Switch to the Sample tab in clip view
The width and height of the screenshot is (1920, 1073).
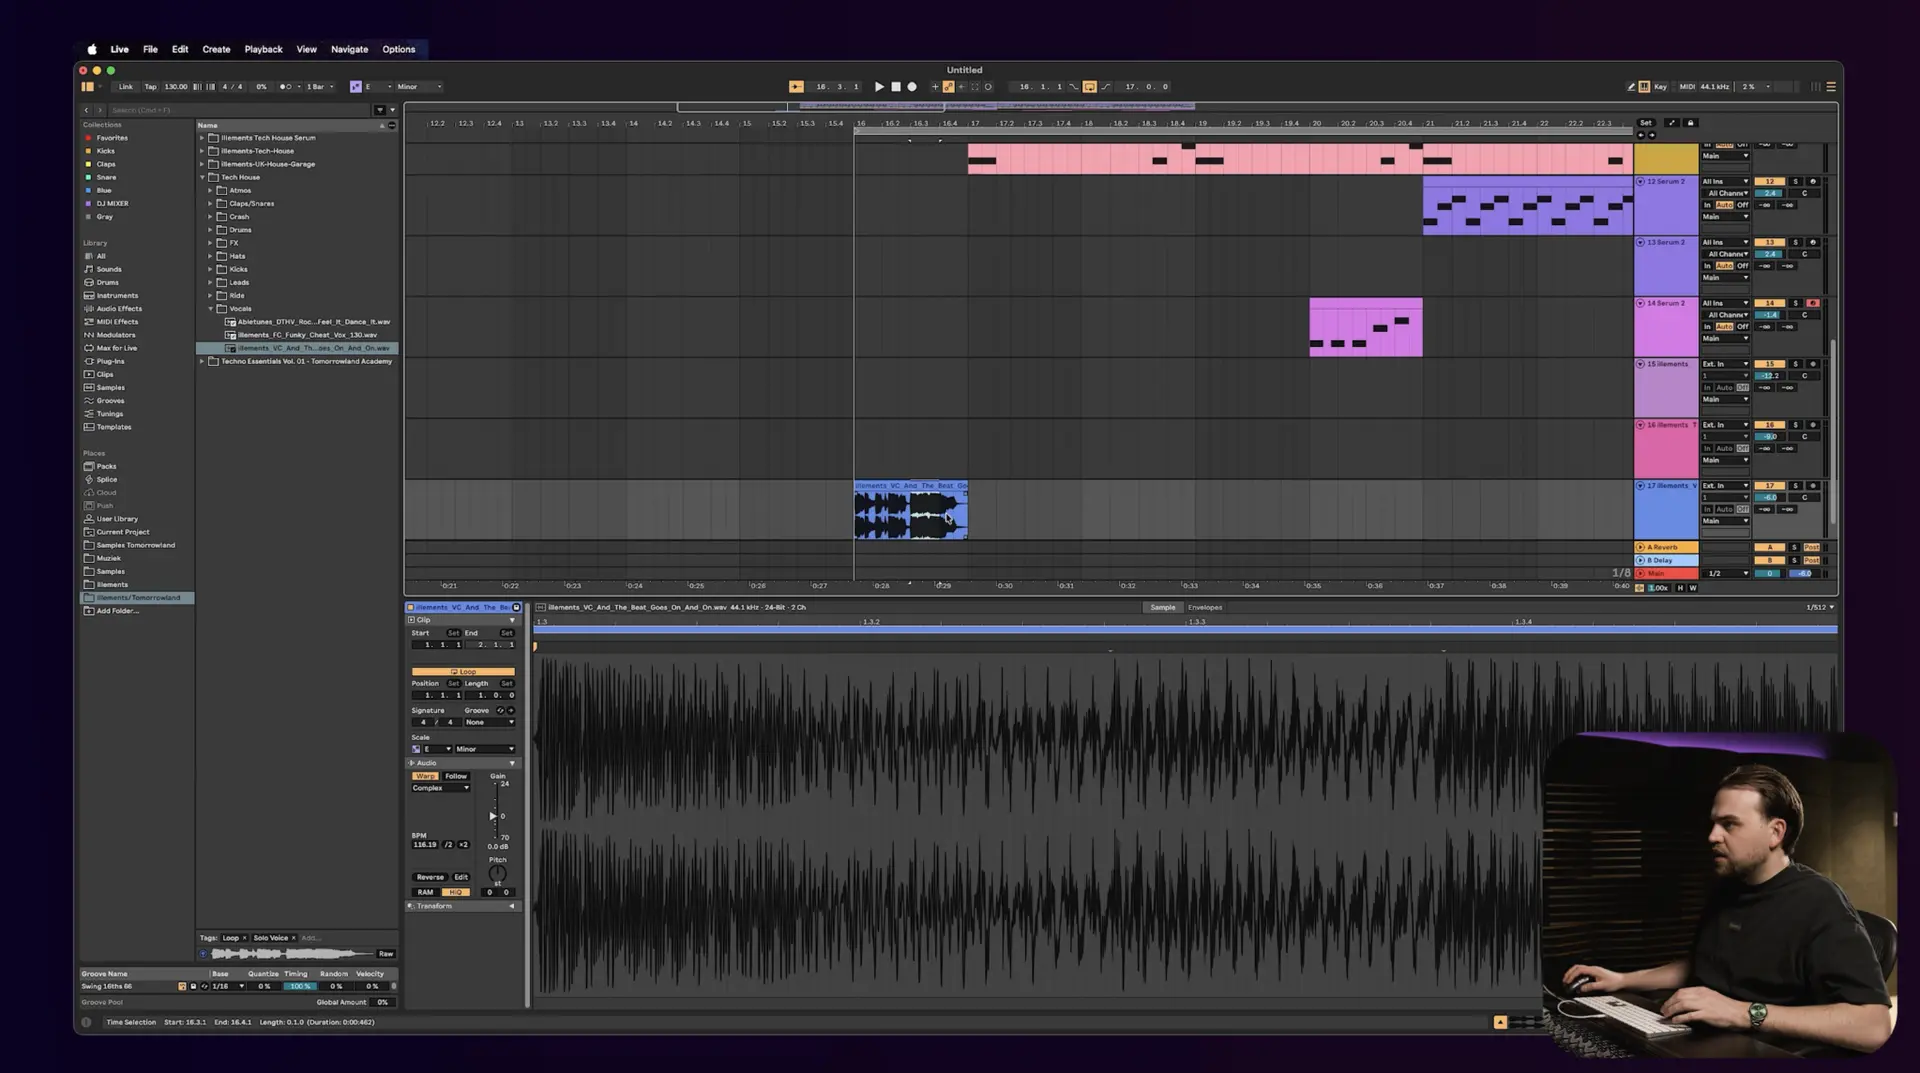(x=1162, y=608)
